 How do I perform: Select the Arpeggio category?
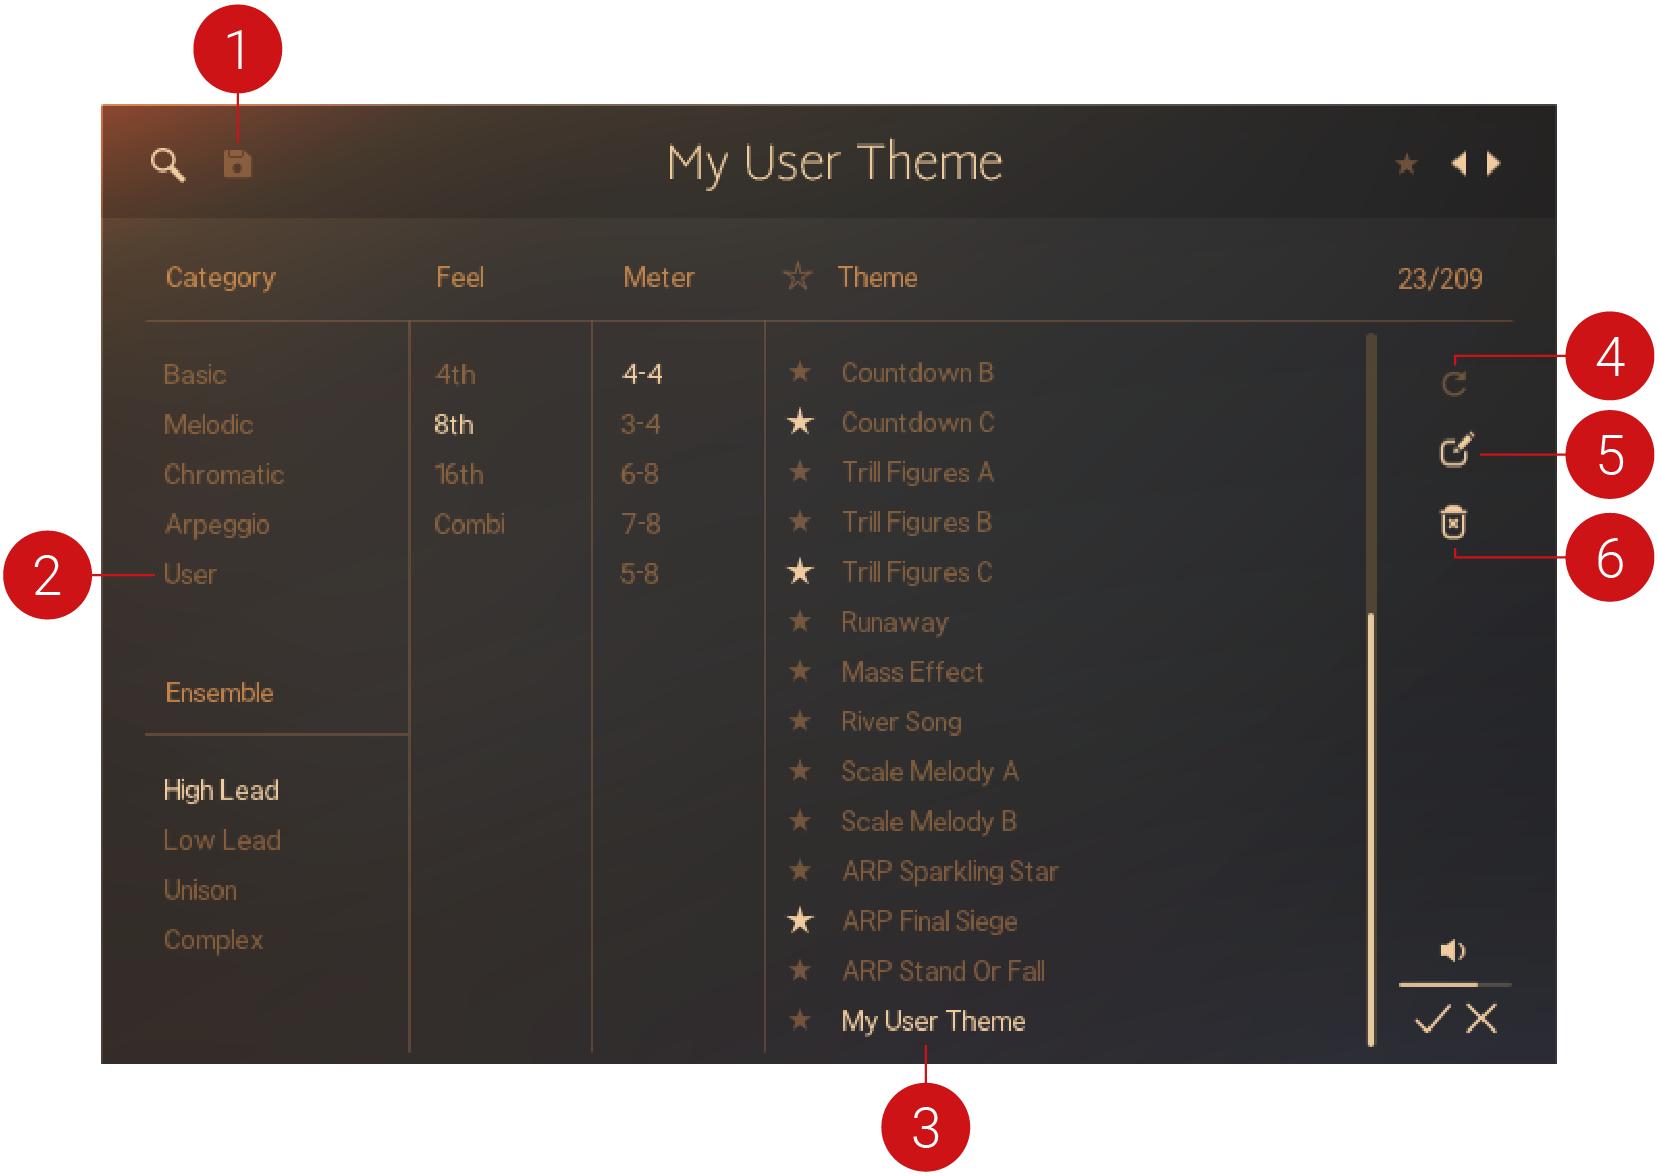pyautogui.click(x=217, y=525)
